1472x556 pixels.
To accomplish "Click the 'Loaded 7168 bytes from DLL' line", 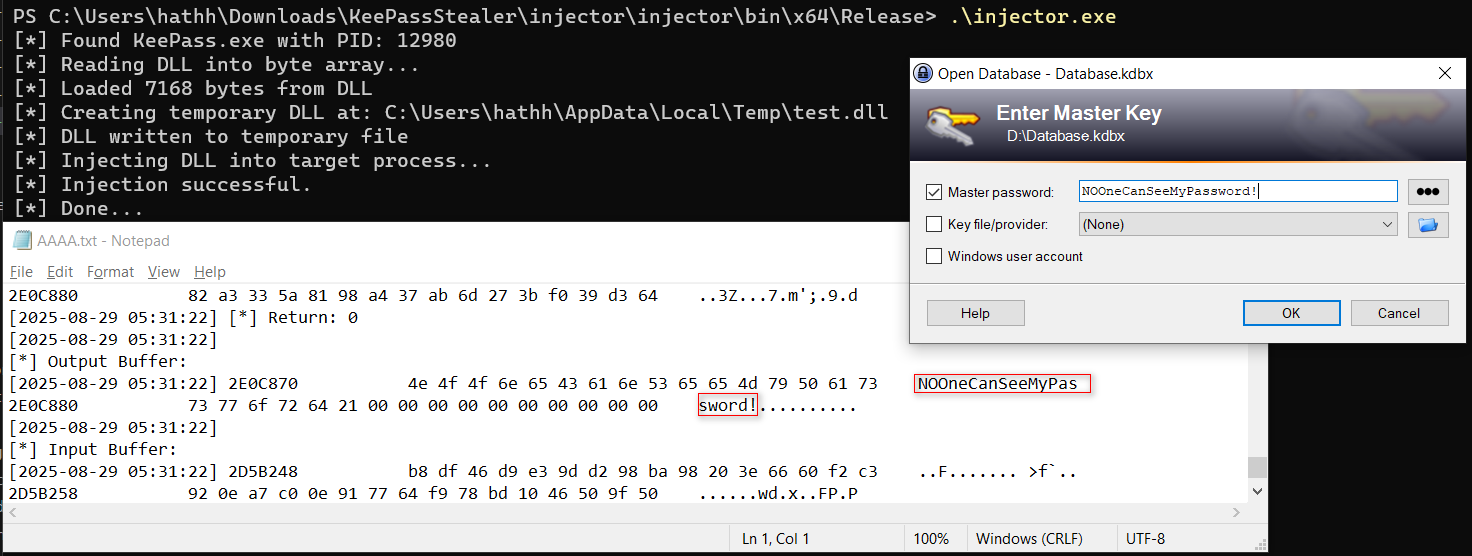I will 216,89.
